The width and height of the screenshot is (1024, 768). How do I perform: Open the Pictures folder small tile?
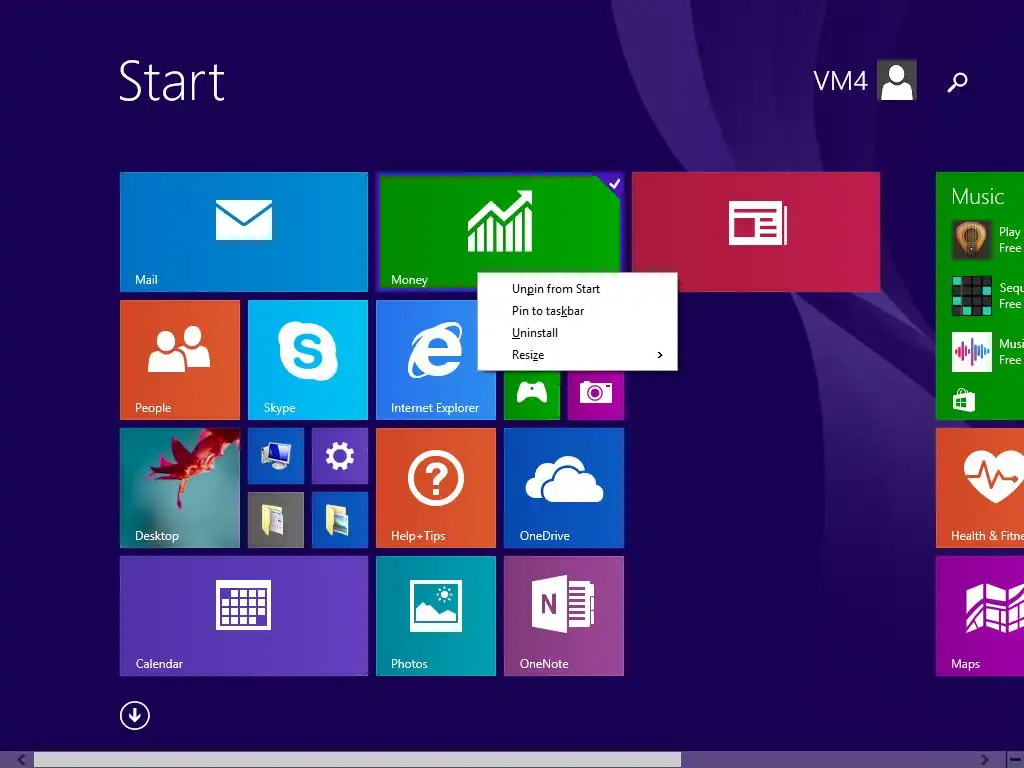pos(340,520)
